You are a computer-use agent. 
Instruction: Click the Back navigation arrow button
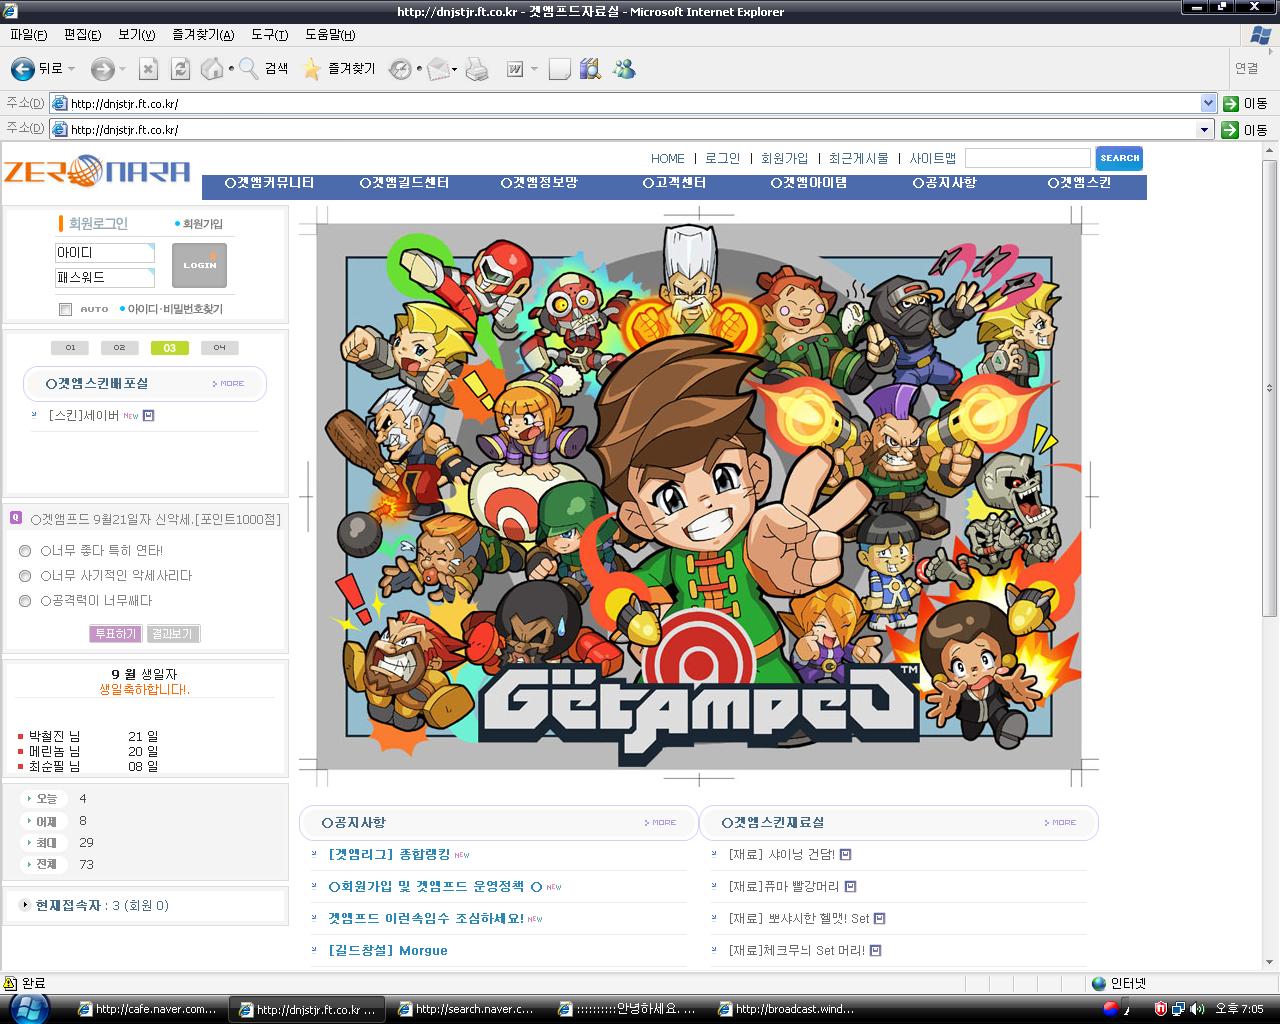tap(23, 69)
